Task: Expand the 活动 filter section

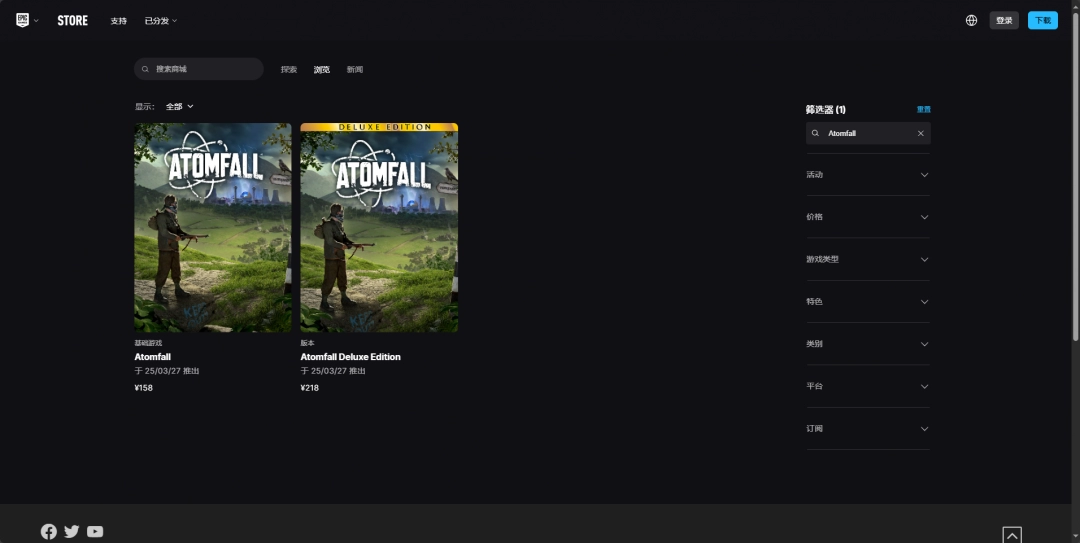Action: point(868,175)
